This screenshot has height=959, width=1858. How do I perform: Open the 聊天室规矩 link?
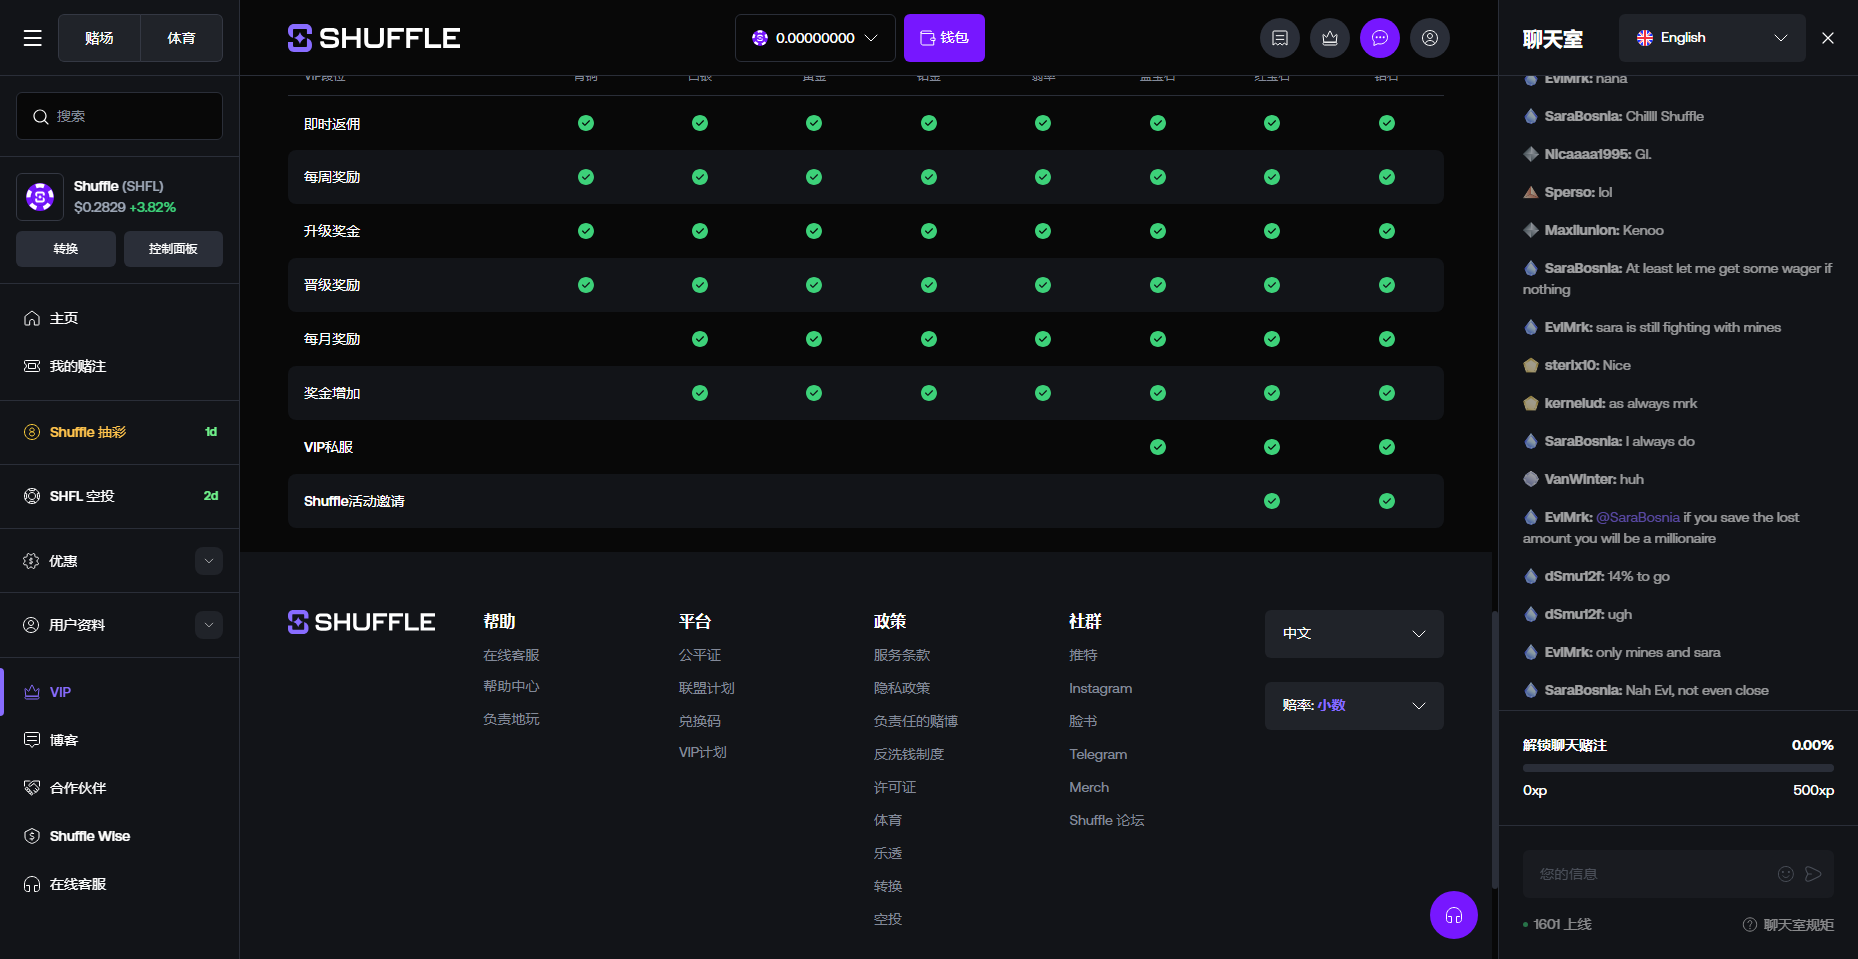[x=1798, y=925]
